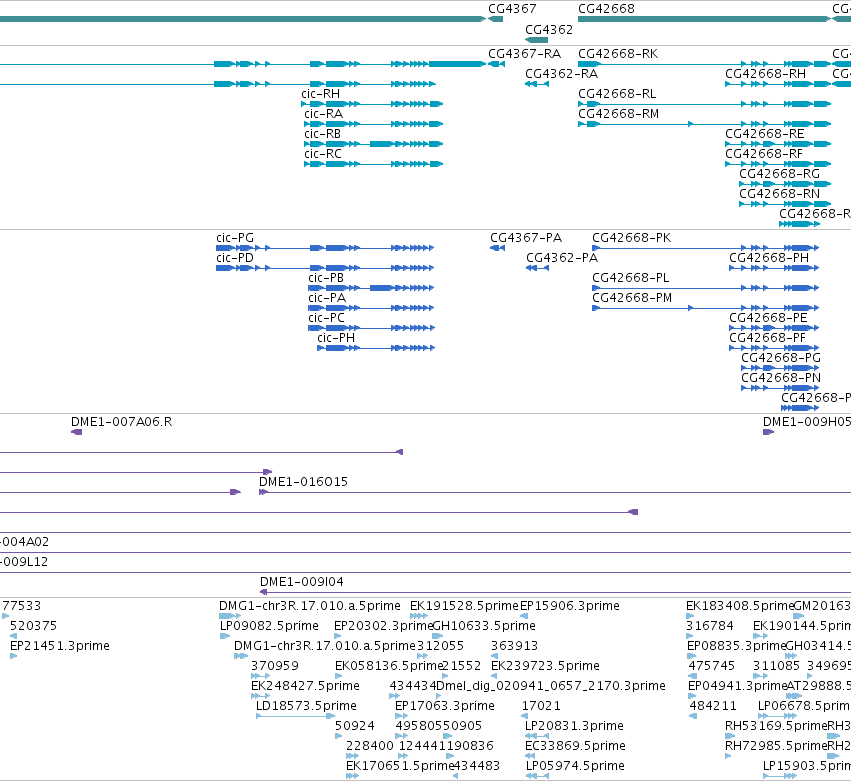Screen dimensions: 851x781
Task: Click the CG42668-RL transcript label
Action: coord(617,94)
